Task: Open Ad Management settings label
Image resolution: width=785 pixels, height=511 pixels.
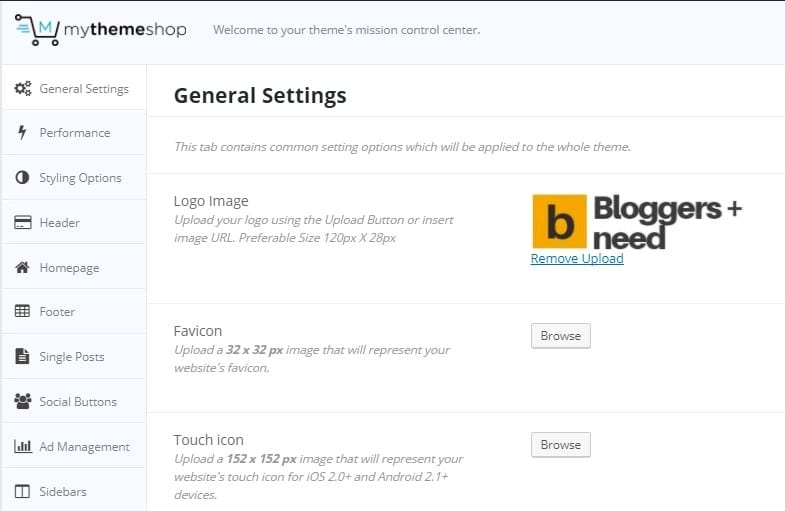Action: 85,446
